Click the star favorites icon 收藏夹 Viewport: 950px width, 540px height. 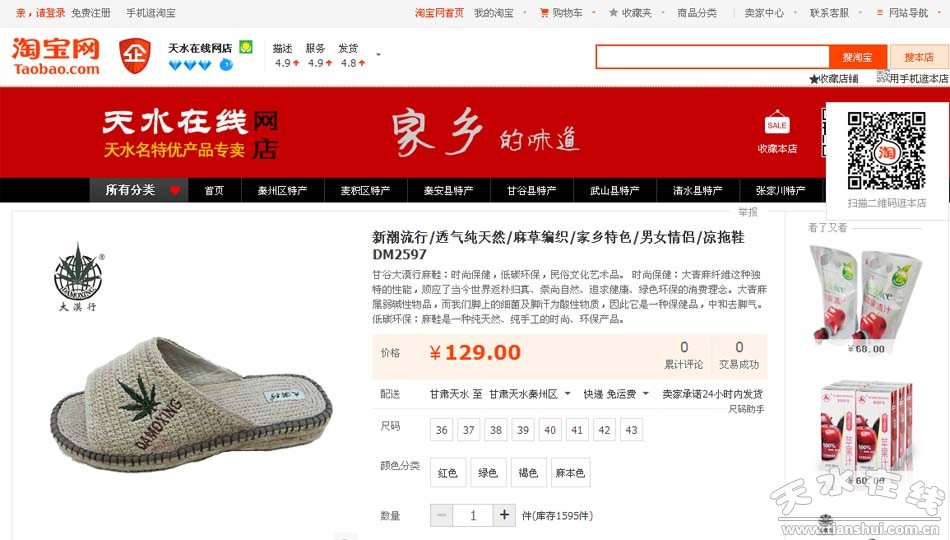coord(613,13)
